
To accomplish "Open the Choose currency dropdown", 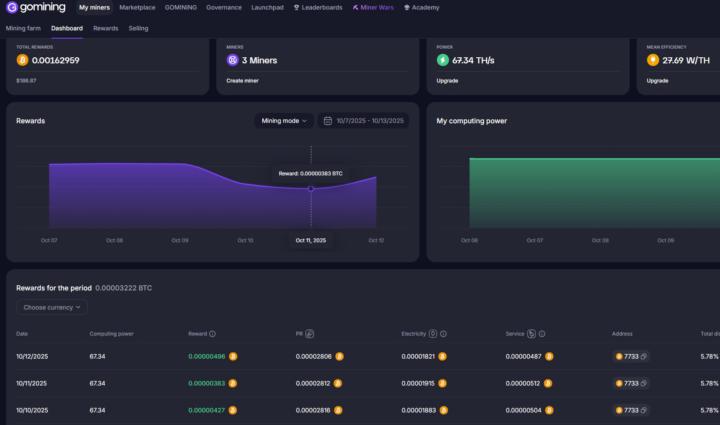I will (x=51, y=308).
